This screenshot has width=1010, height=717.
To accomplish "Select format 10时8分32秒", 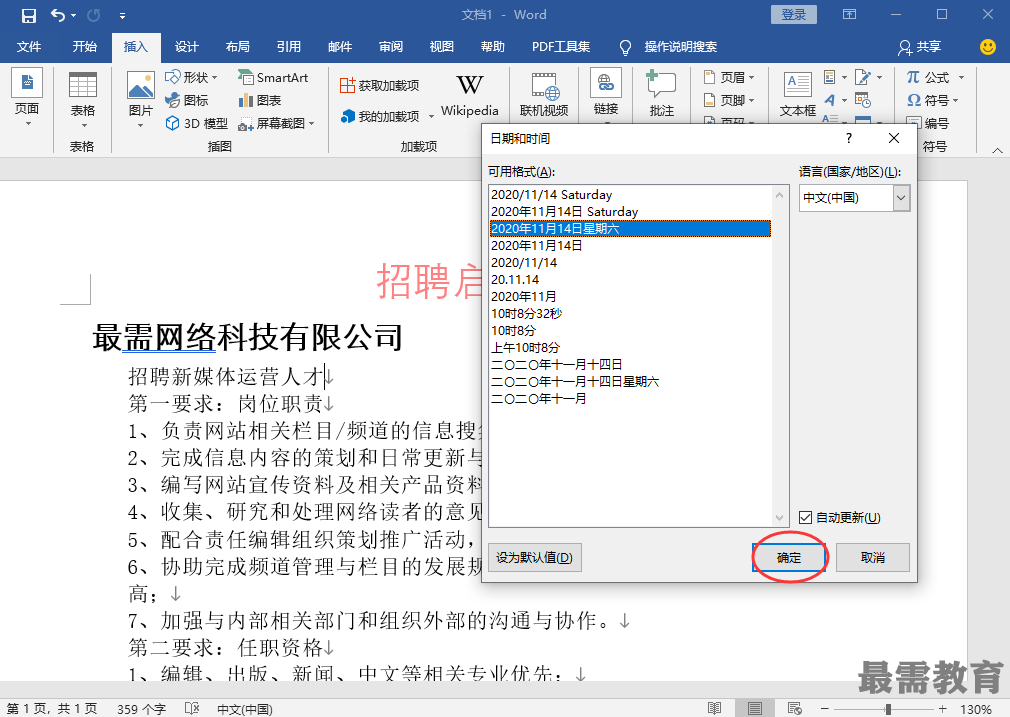I will tap(630, 314).
